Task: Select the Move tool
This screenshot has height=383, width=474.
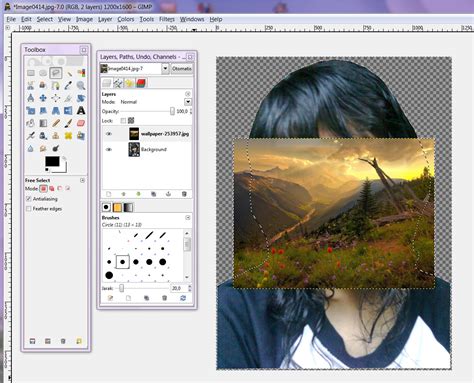Action: (43, 98)
